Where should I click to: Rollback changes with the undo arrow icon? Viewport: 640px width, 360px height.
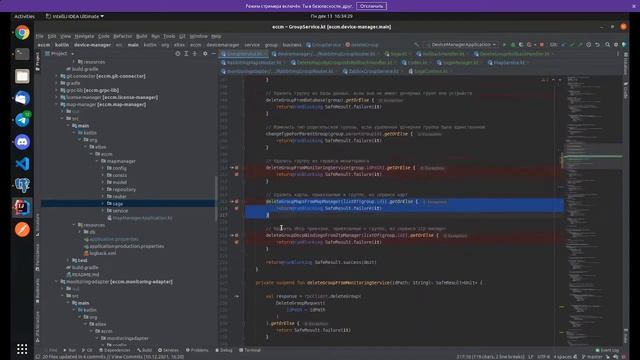(598, 44)
